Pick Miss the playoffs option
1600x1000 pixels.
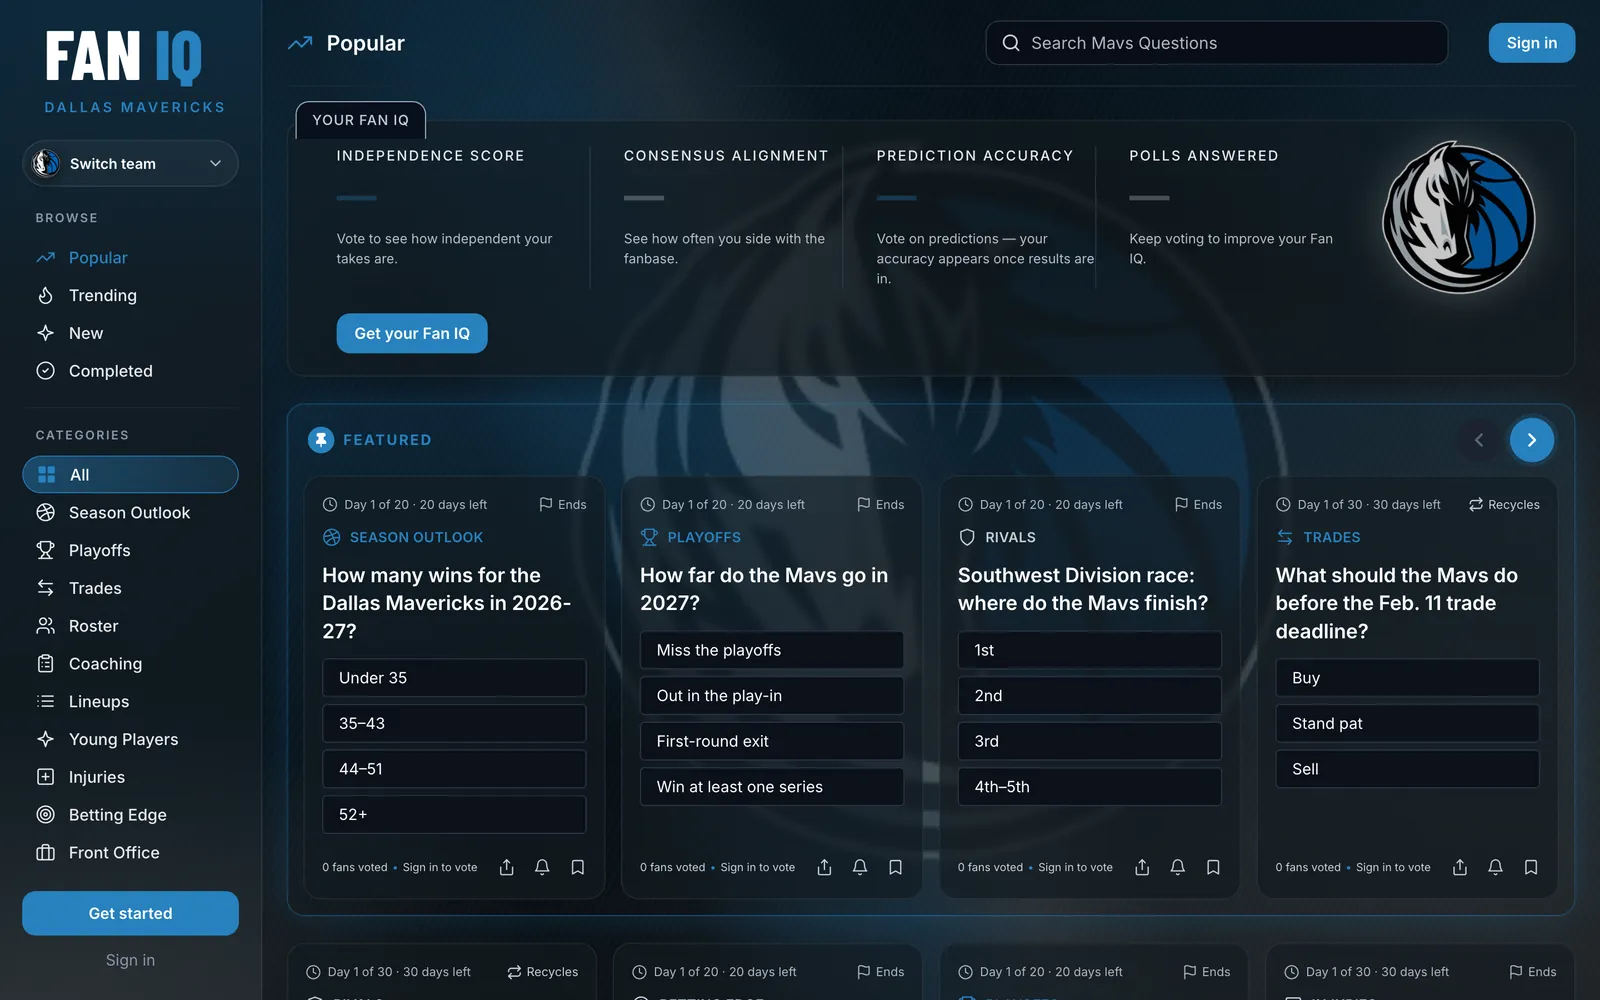click(x=772, y=650)
